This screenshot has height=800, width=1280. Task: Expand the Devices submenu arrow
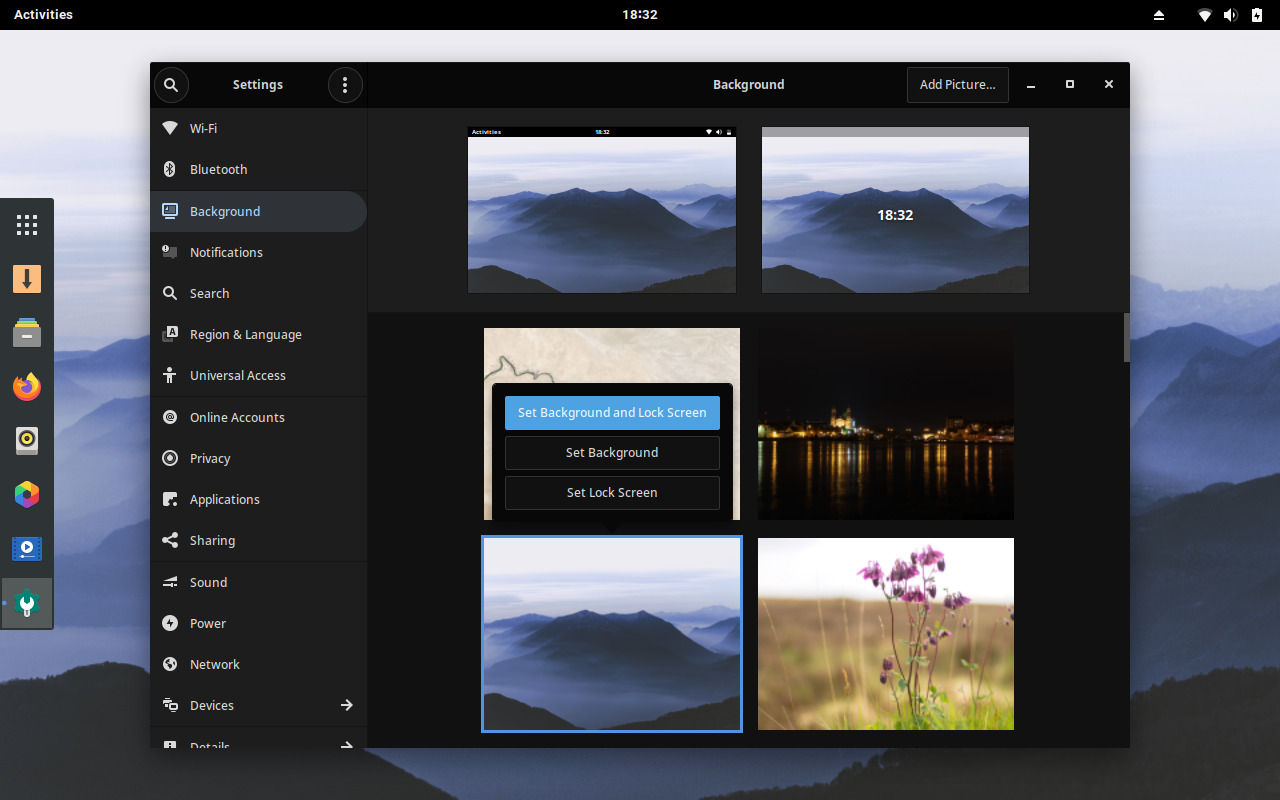click(346, 705)
